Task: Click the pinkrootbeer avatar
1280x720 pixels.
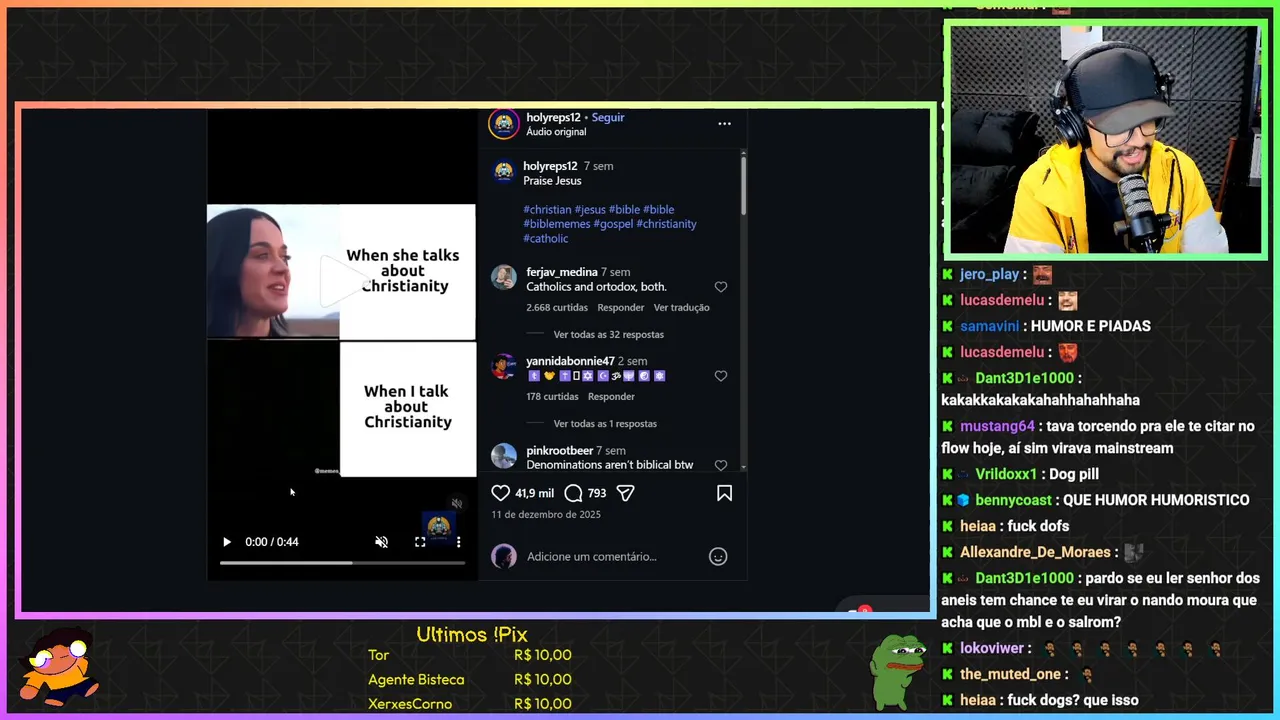Action: [x=504, y=456]
